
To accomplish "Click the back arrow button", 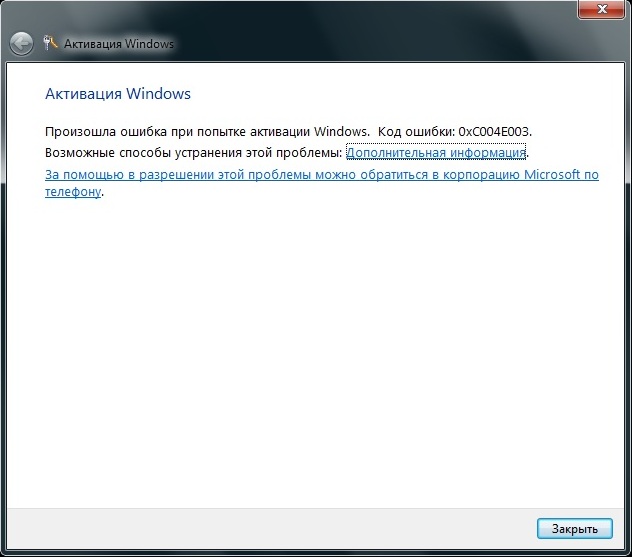I will [21, 44].
